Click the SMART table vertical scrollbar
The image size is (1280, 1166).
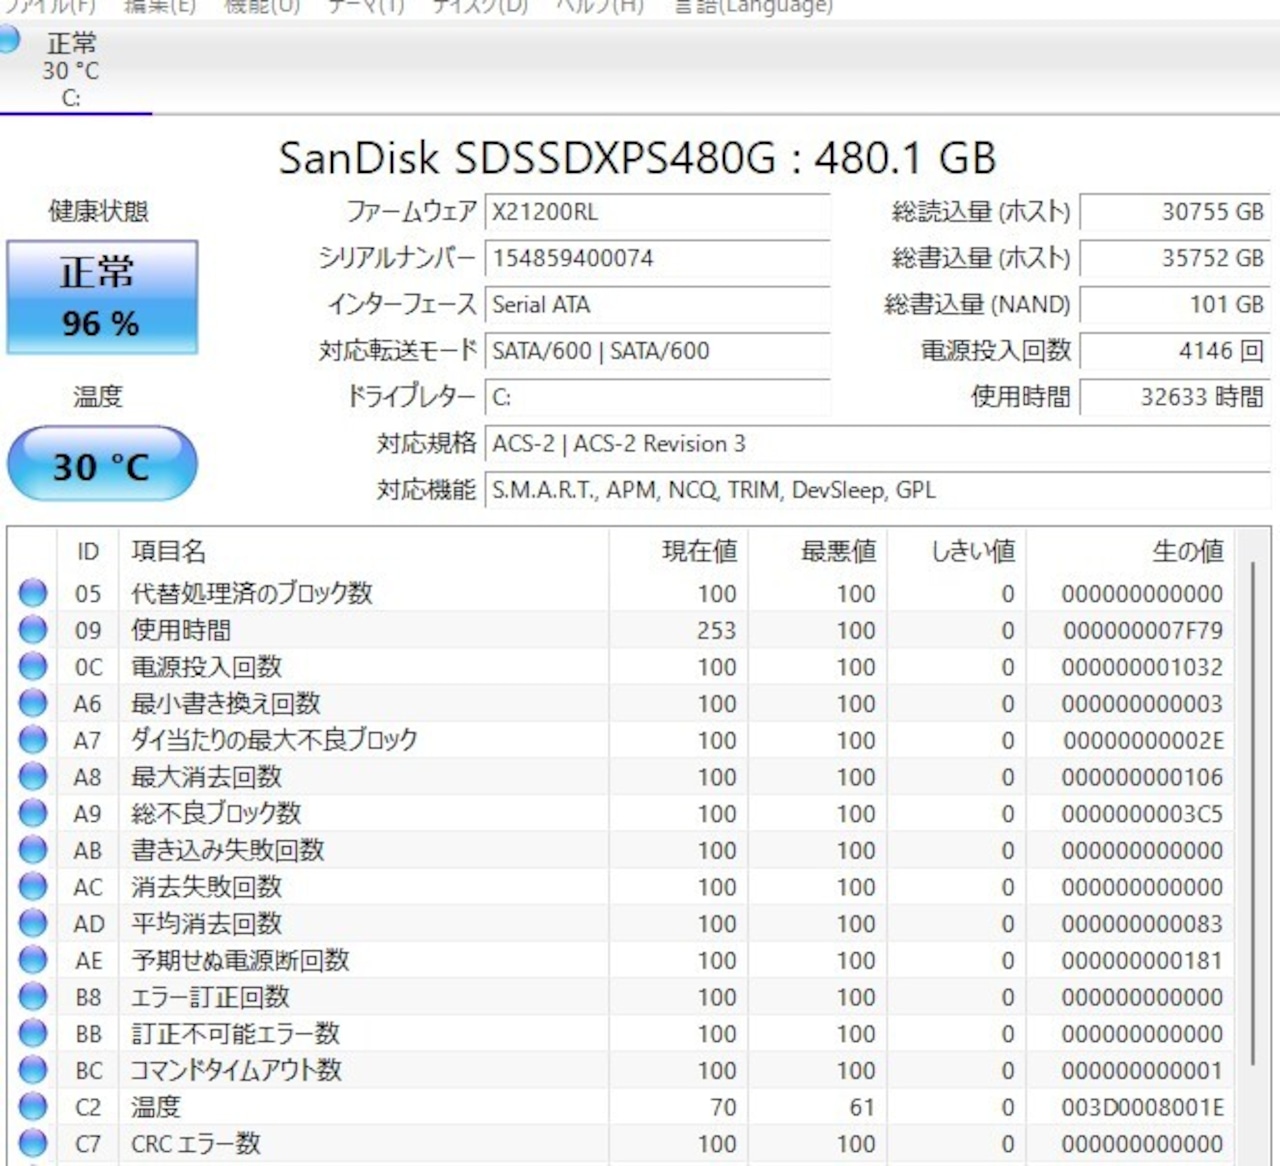point(1253,815)
